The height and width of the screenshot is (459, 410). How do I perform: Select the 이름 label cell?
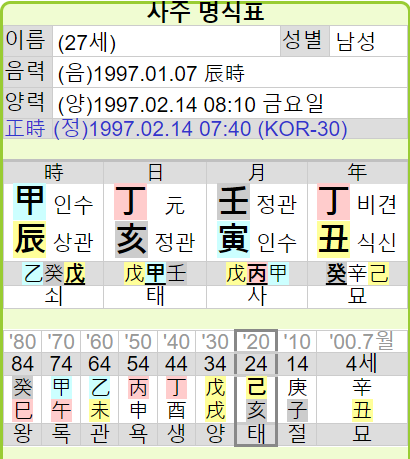pyautogui.click(x=28, y=41)
